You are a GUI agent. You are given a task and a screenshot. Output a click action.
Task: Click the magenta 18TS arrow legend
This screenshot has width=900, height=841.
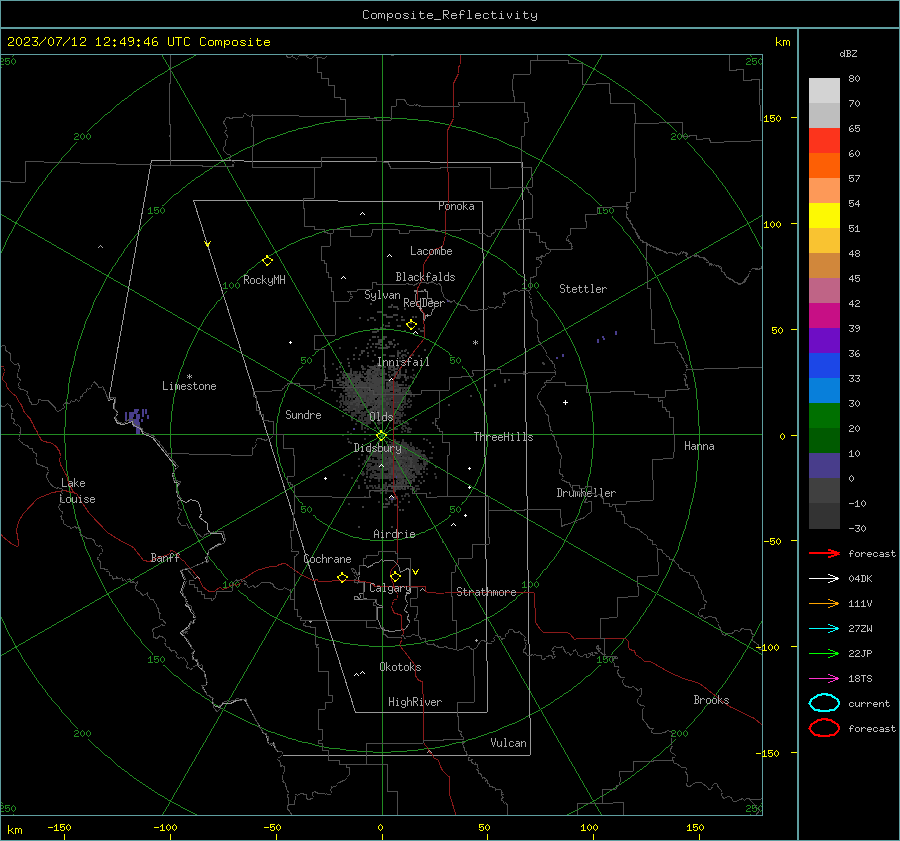(824, 679)
